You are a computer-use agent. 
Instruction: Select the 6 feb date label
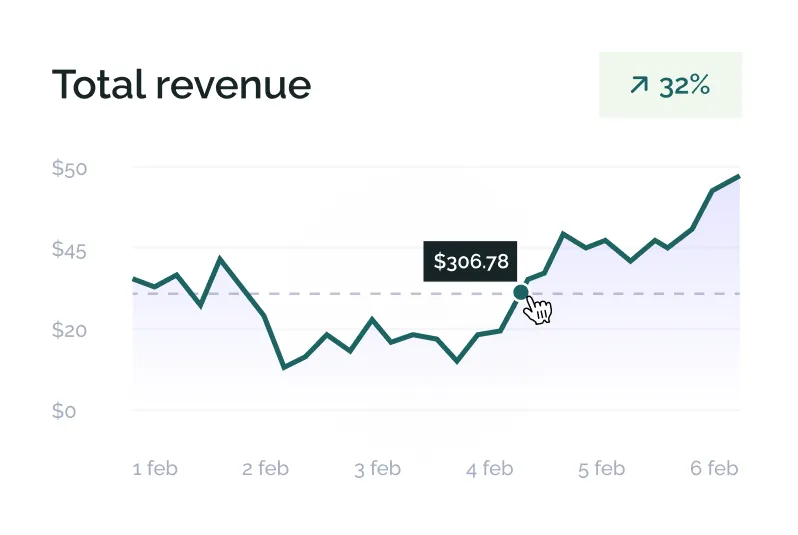pos(713,468)
